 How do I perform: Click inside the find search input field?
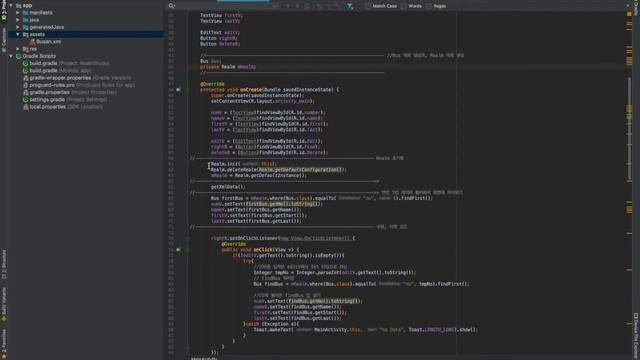(222, 6)
